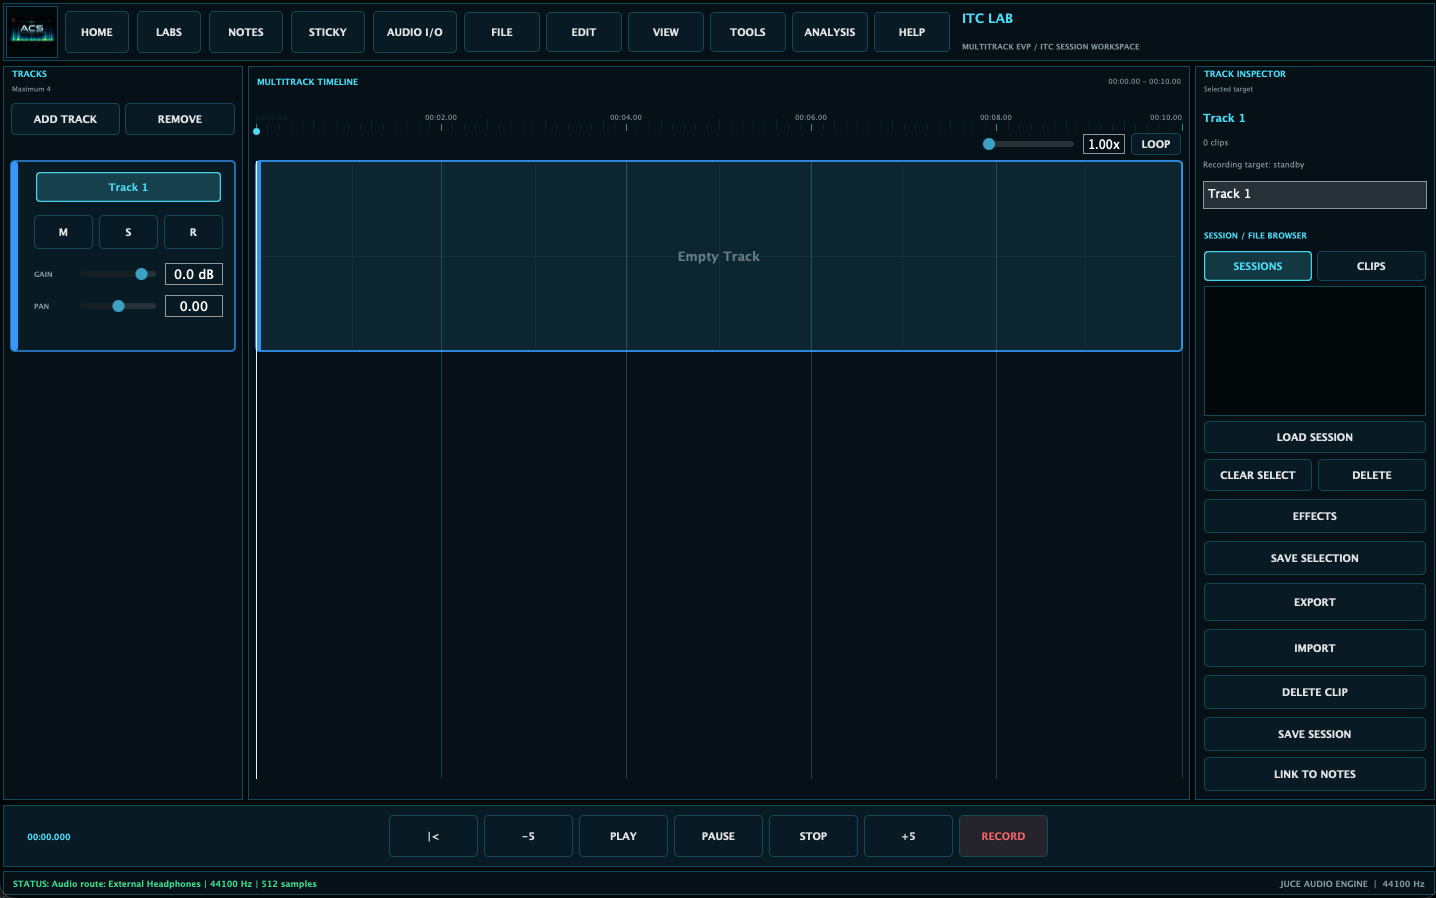Viewport: 1436px width, 898px height.
Task: Adjust the Track 1 PAN slider
Action: click(118, 306)
